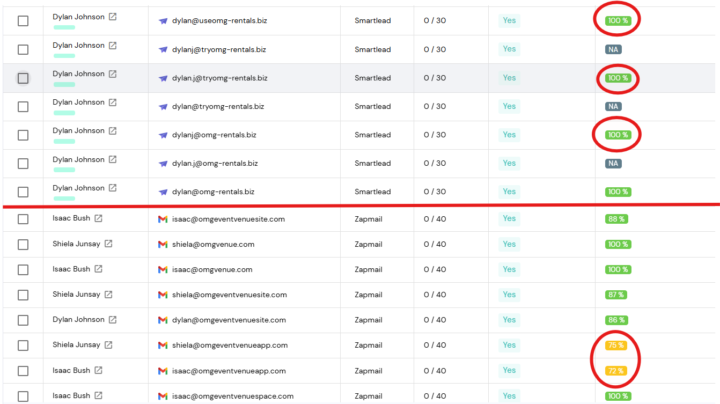Check the box for isaac@omgeventvenuesite.com
Screen dimensions: 720x404
pyautogui.click(x=23, y=219)
